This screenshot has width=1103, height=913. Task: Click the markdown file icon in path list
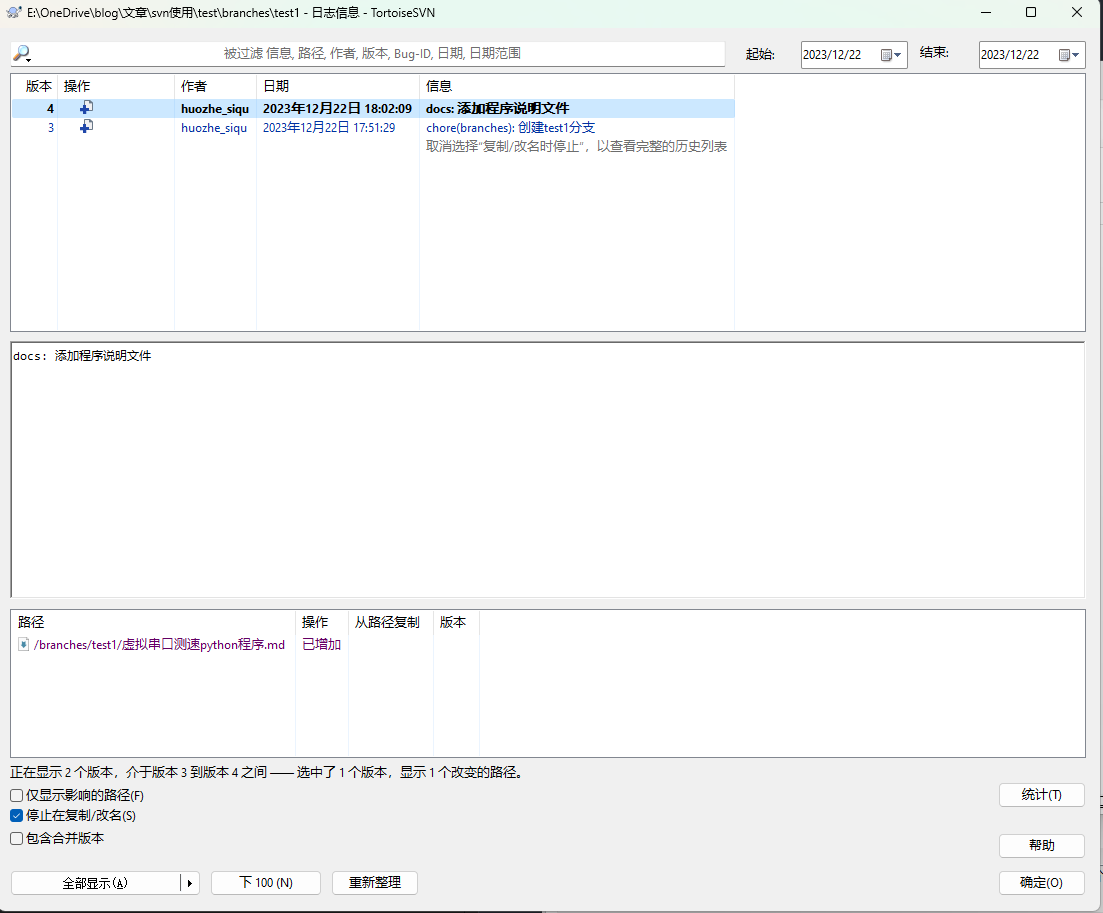coord(24,645)
